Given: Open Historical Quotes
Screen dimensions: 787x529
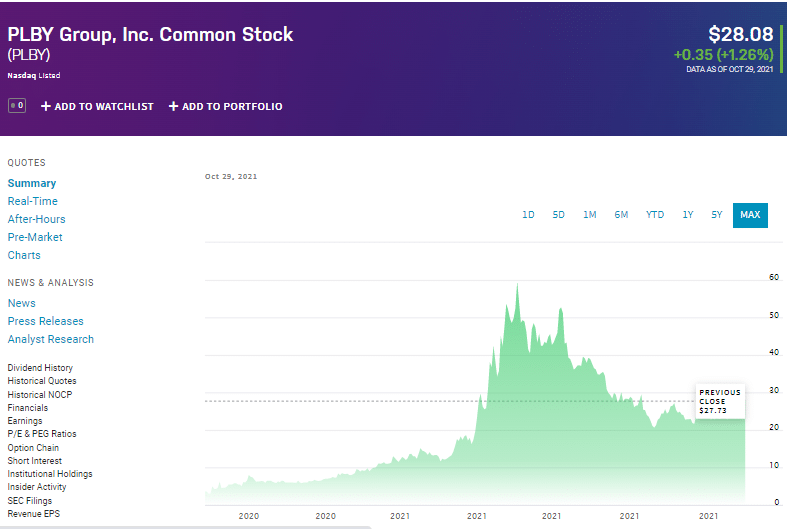Looking at the screenshot, I should pos(42,381).
